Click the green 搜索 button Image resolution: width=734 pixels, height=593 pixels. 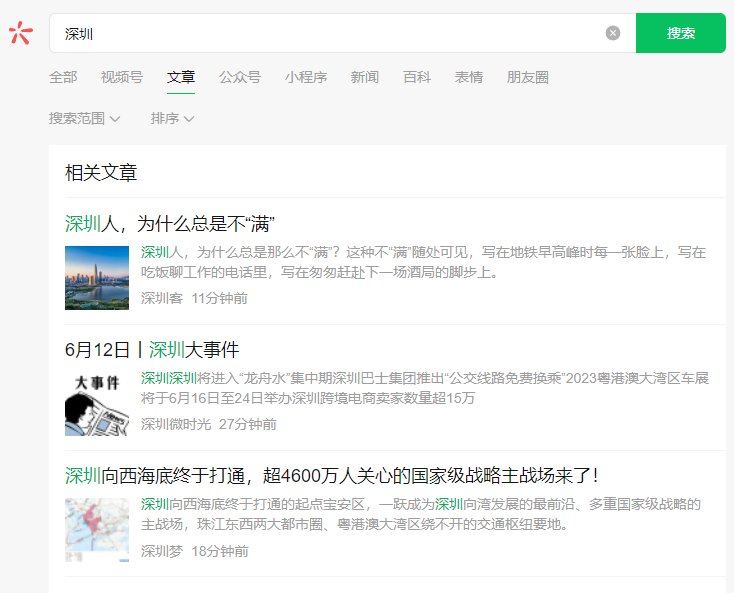coord(681,33)
